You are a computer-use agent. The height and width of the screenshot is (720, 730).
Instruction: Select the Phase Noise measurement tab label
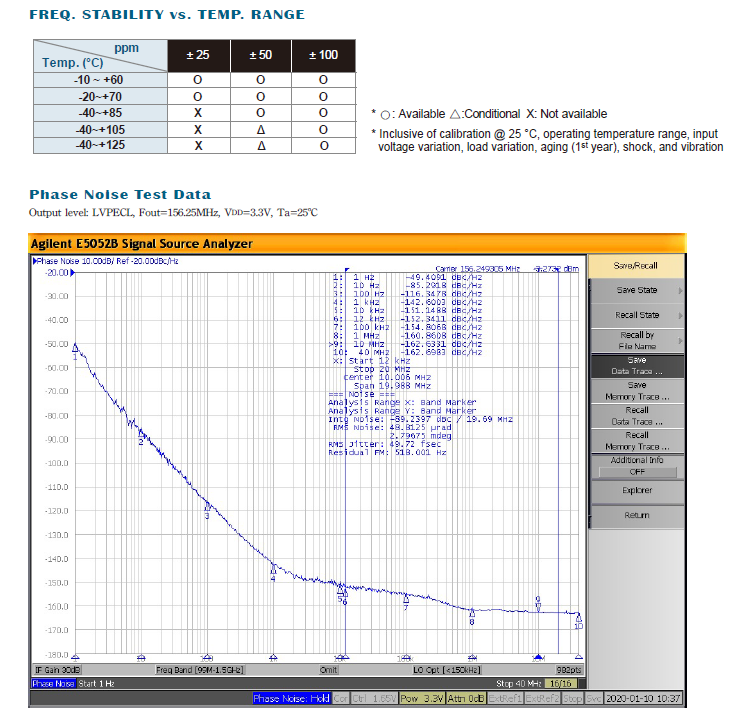pyautogui.click(x=54, y=684)
